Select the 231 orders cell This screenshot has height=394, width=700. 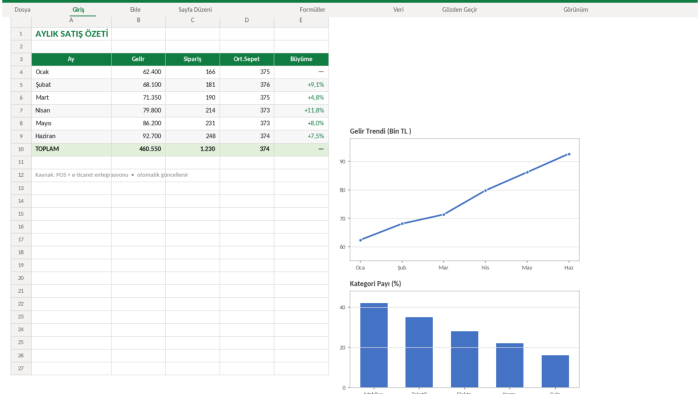[x=192, y=123]
